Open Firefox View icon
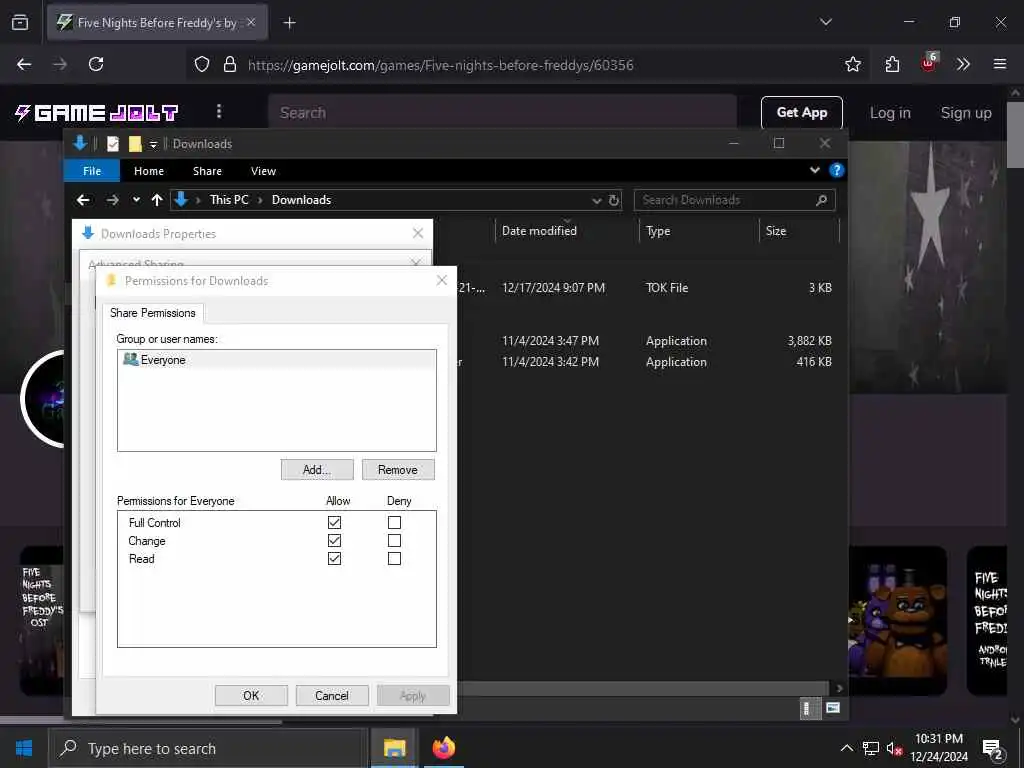 [x=20, y=23]
